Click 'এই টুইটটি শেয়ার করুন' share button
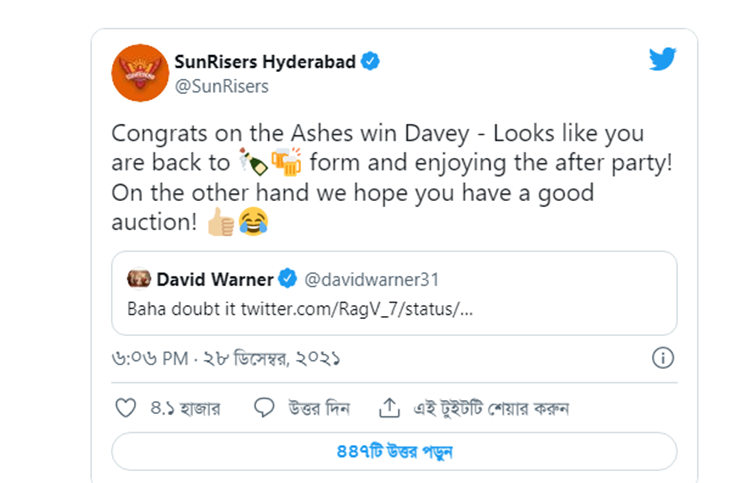 point(491,408)
